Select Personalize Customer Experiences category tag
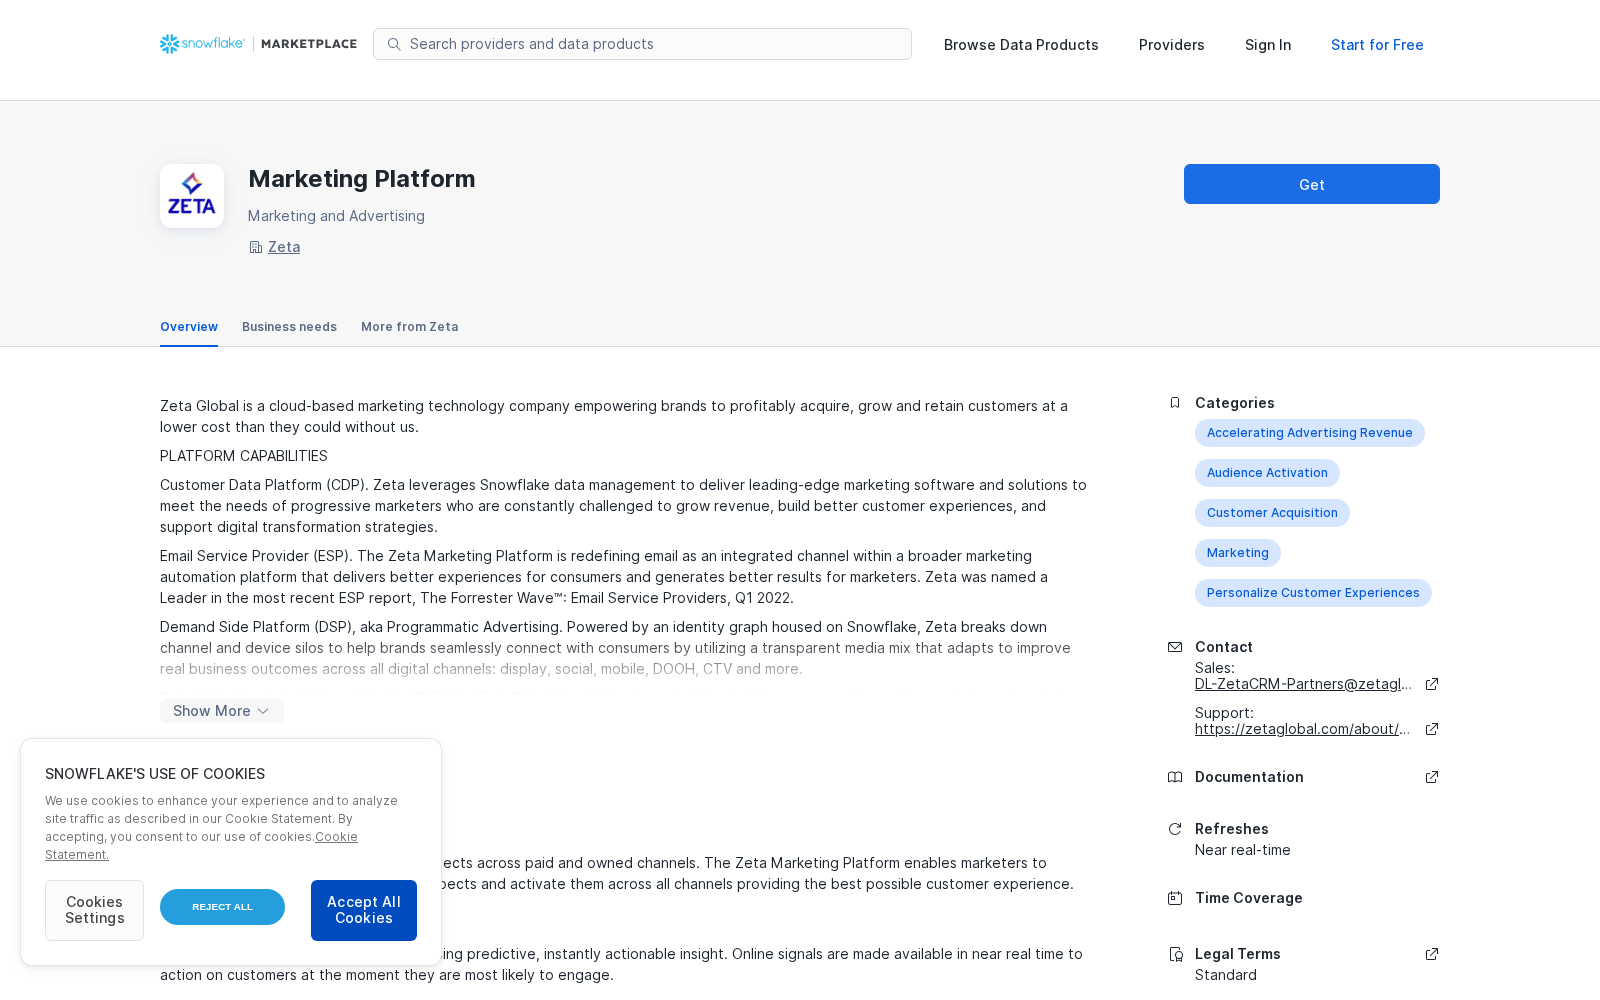The image size is (1600, 1000). click(x=1313, y=593)
